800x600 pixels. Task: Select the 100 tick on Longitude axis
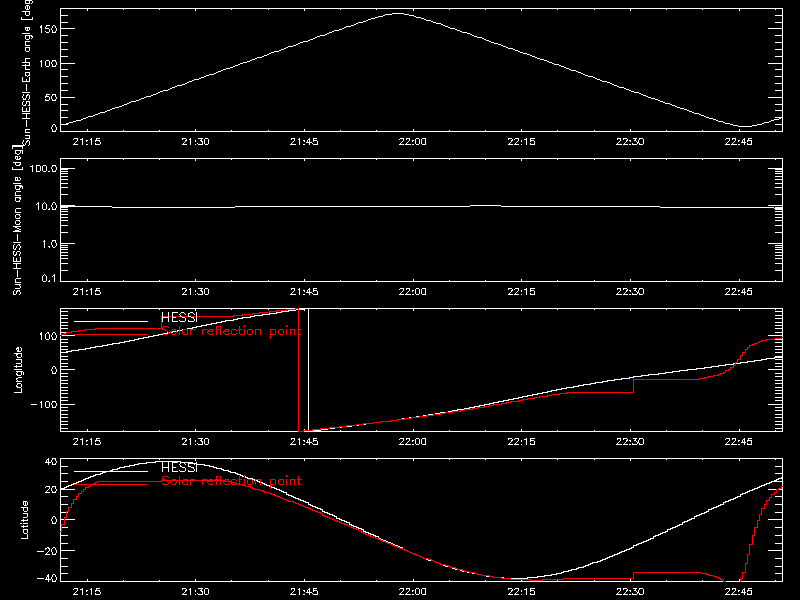click(x=47, y=336)
